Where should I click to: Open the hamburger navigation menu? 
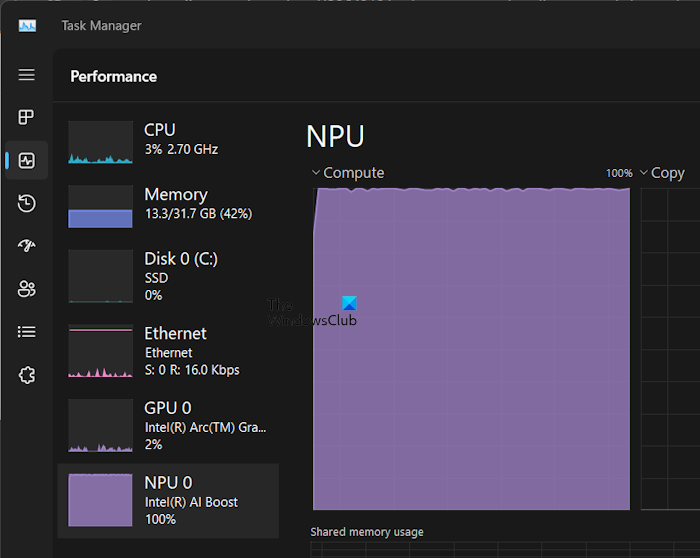[27, 75]
